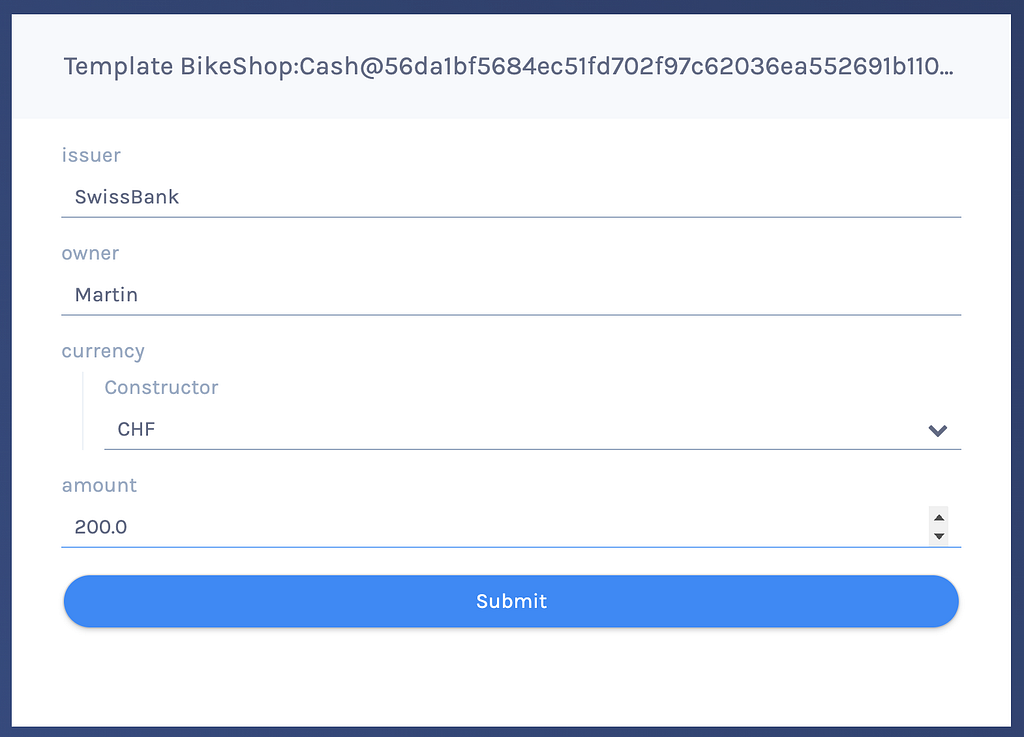Click the amount label
The width and height of the screenshot is (1024, 737).
point(99,485)
